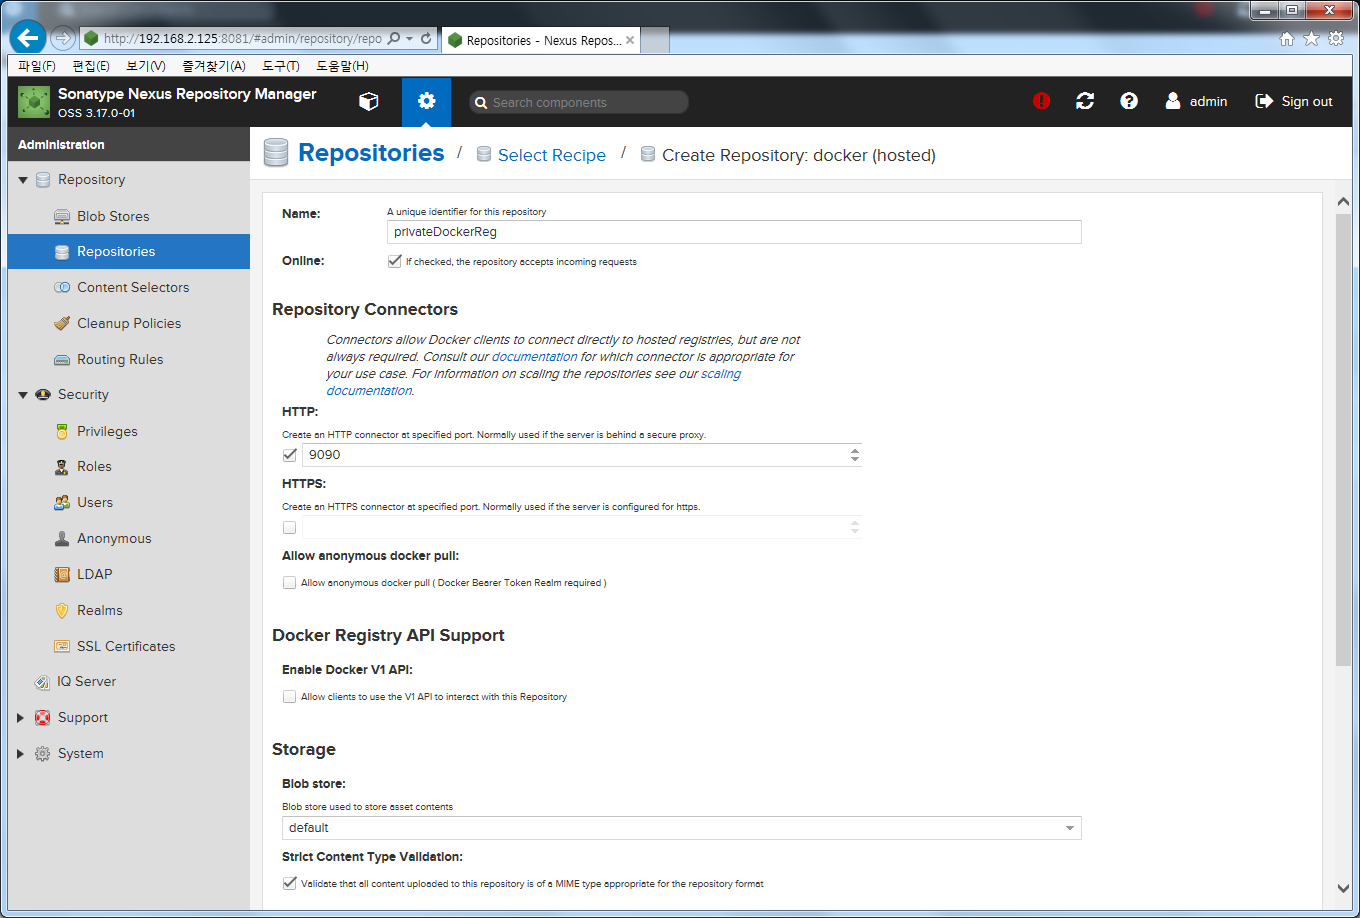Decrease the HTTP port spinner down arrow
Image resolution: width=1360 pixels, height=918 pixels.
(854, 460)
